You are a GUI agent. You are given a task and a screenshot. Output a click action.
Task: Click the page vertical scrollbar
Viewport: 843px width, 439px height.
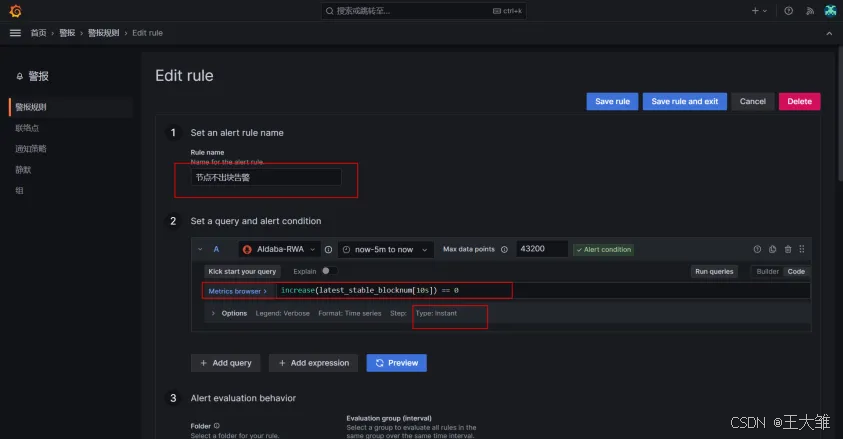coord(840,113)
